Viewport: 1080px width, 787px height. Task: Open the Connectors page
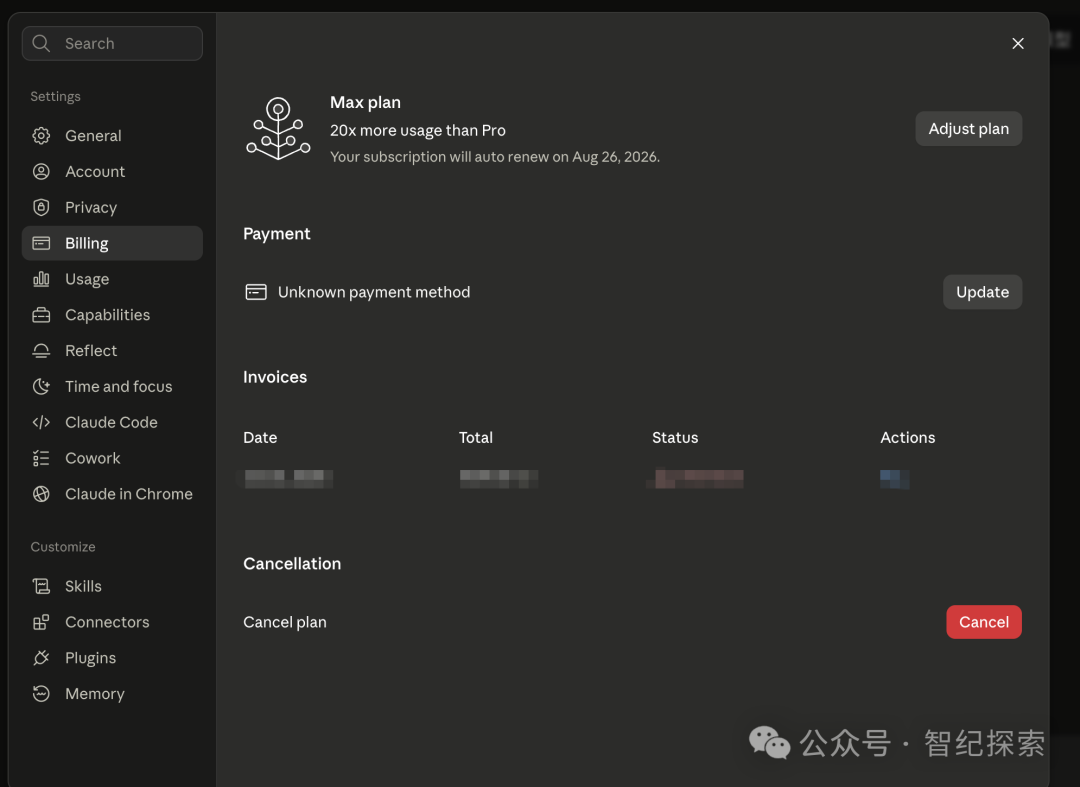coord(112,622)
